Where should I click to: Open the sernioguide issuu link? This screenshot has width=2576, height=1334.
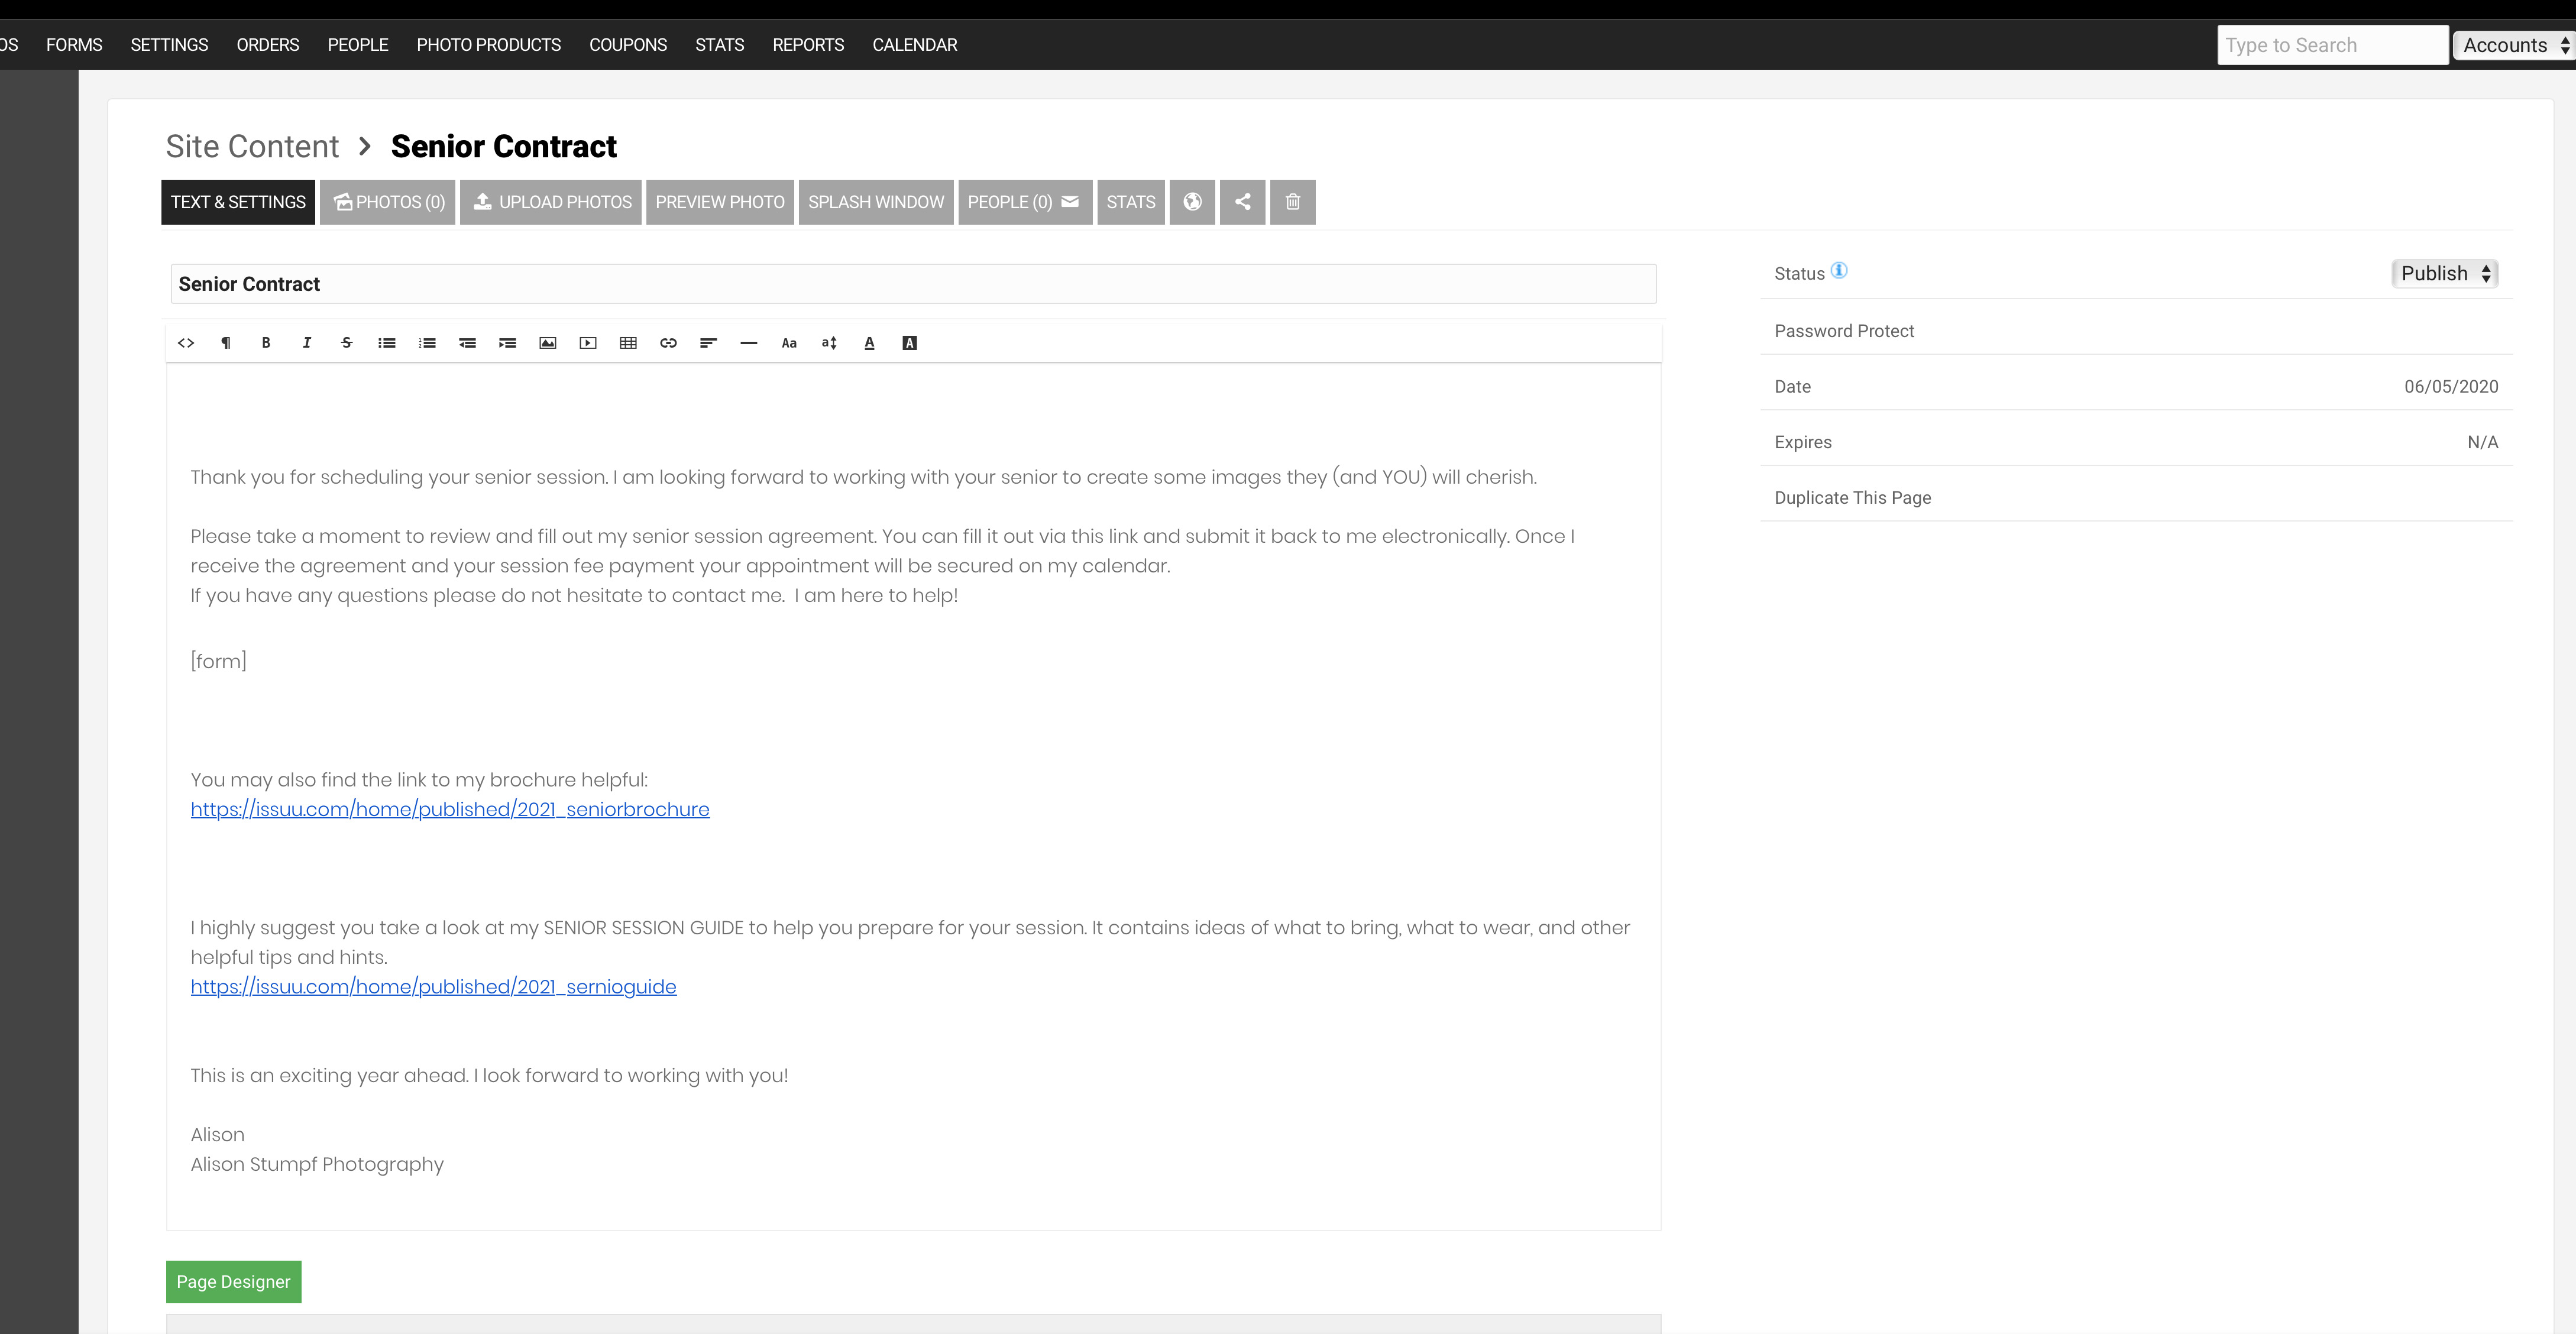433,987
